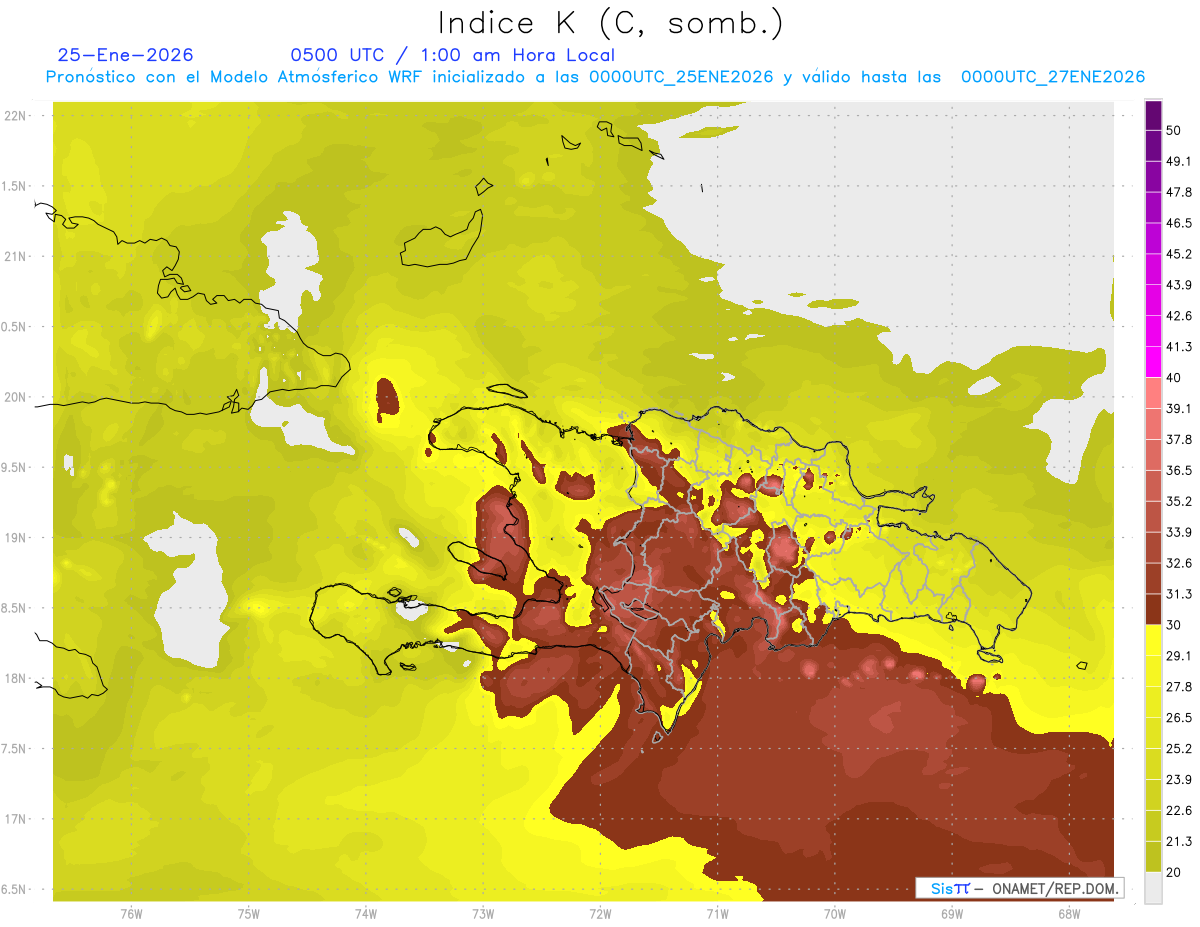The image size is (1200, 927).
Task: Click the '20N' latitude label
Action: (x=17, y=397)
